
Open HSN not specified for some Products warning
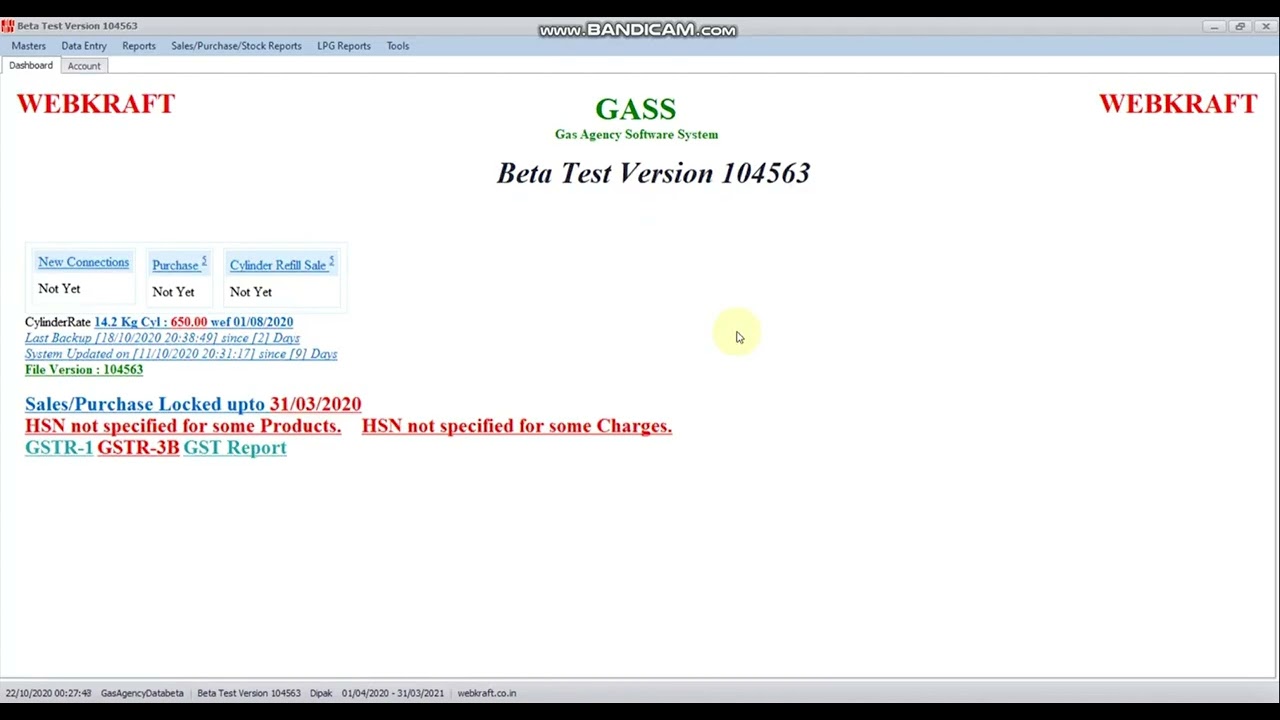coord(183,426)
